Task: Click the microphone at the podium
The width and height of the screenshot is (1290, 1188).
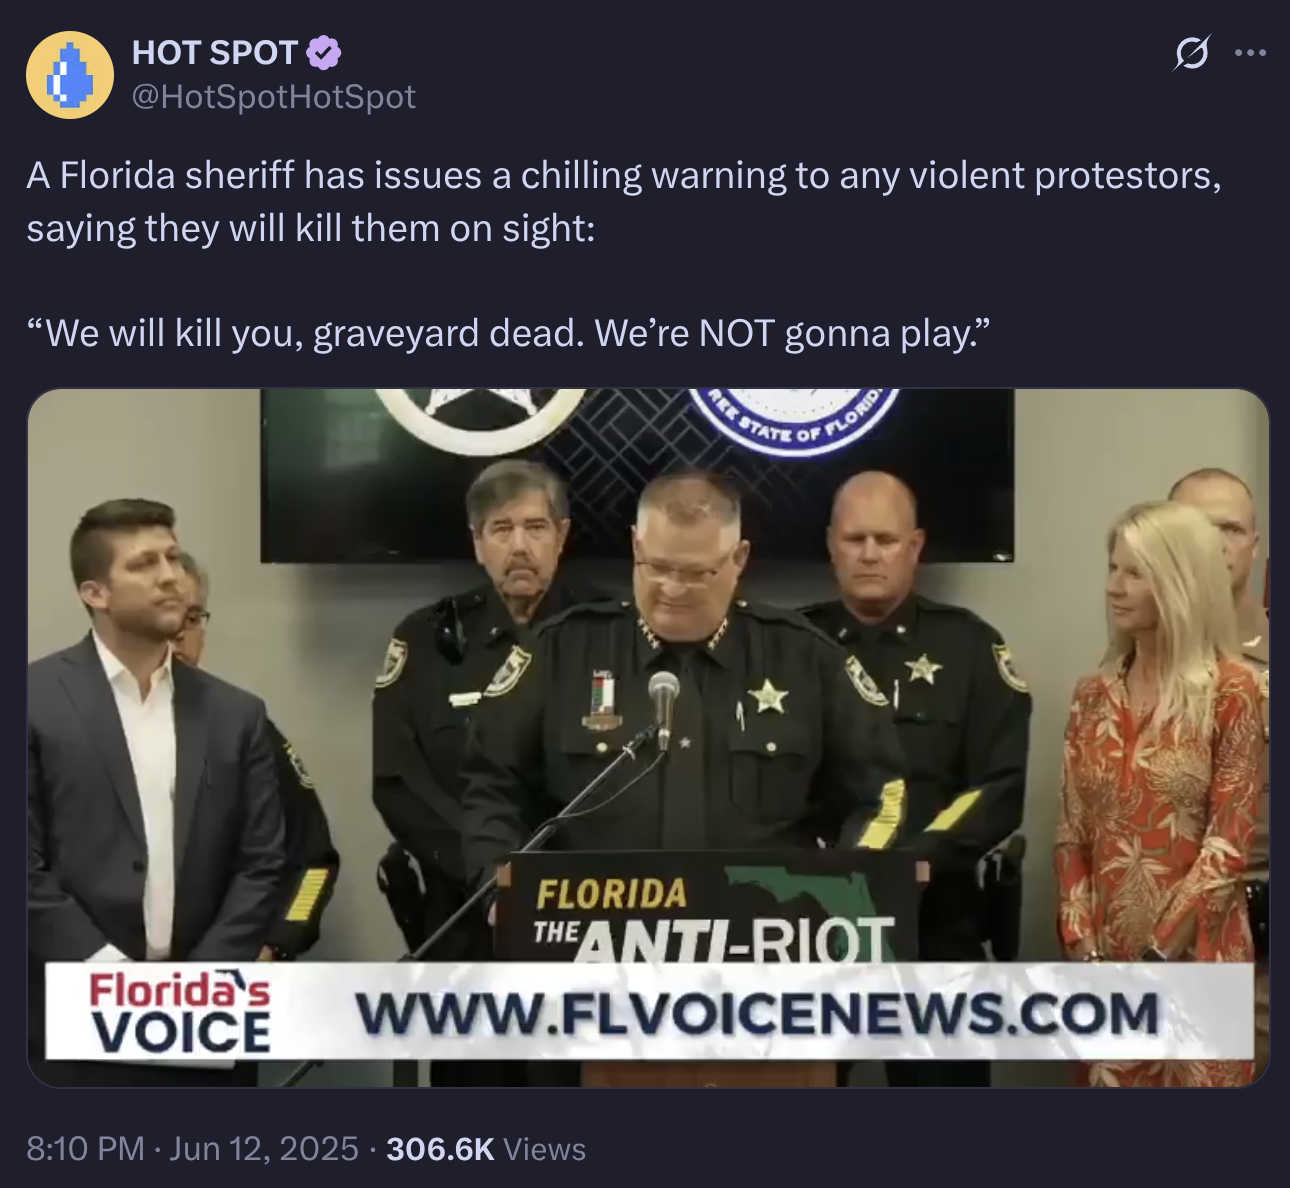Action: coord(663,705)
